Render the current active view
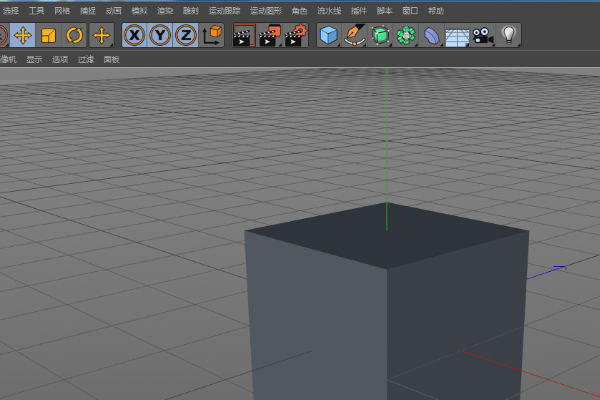600x400 pixels. [243, 36]
